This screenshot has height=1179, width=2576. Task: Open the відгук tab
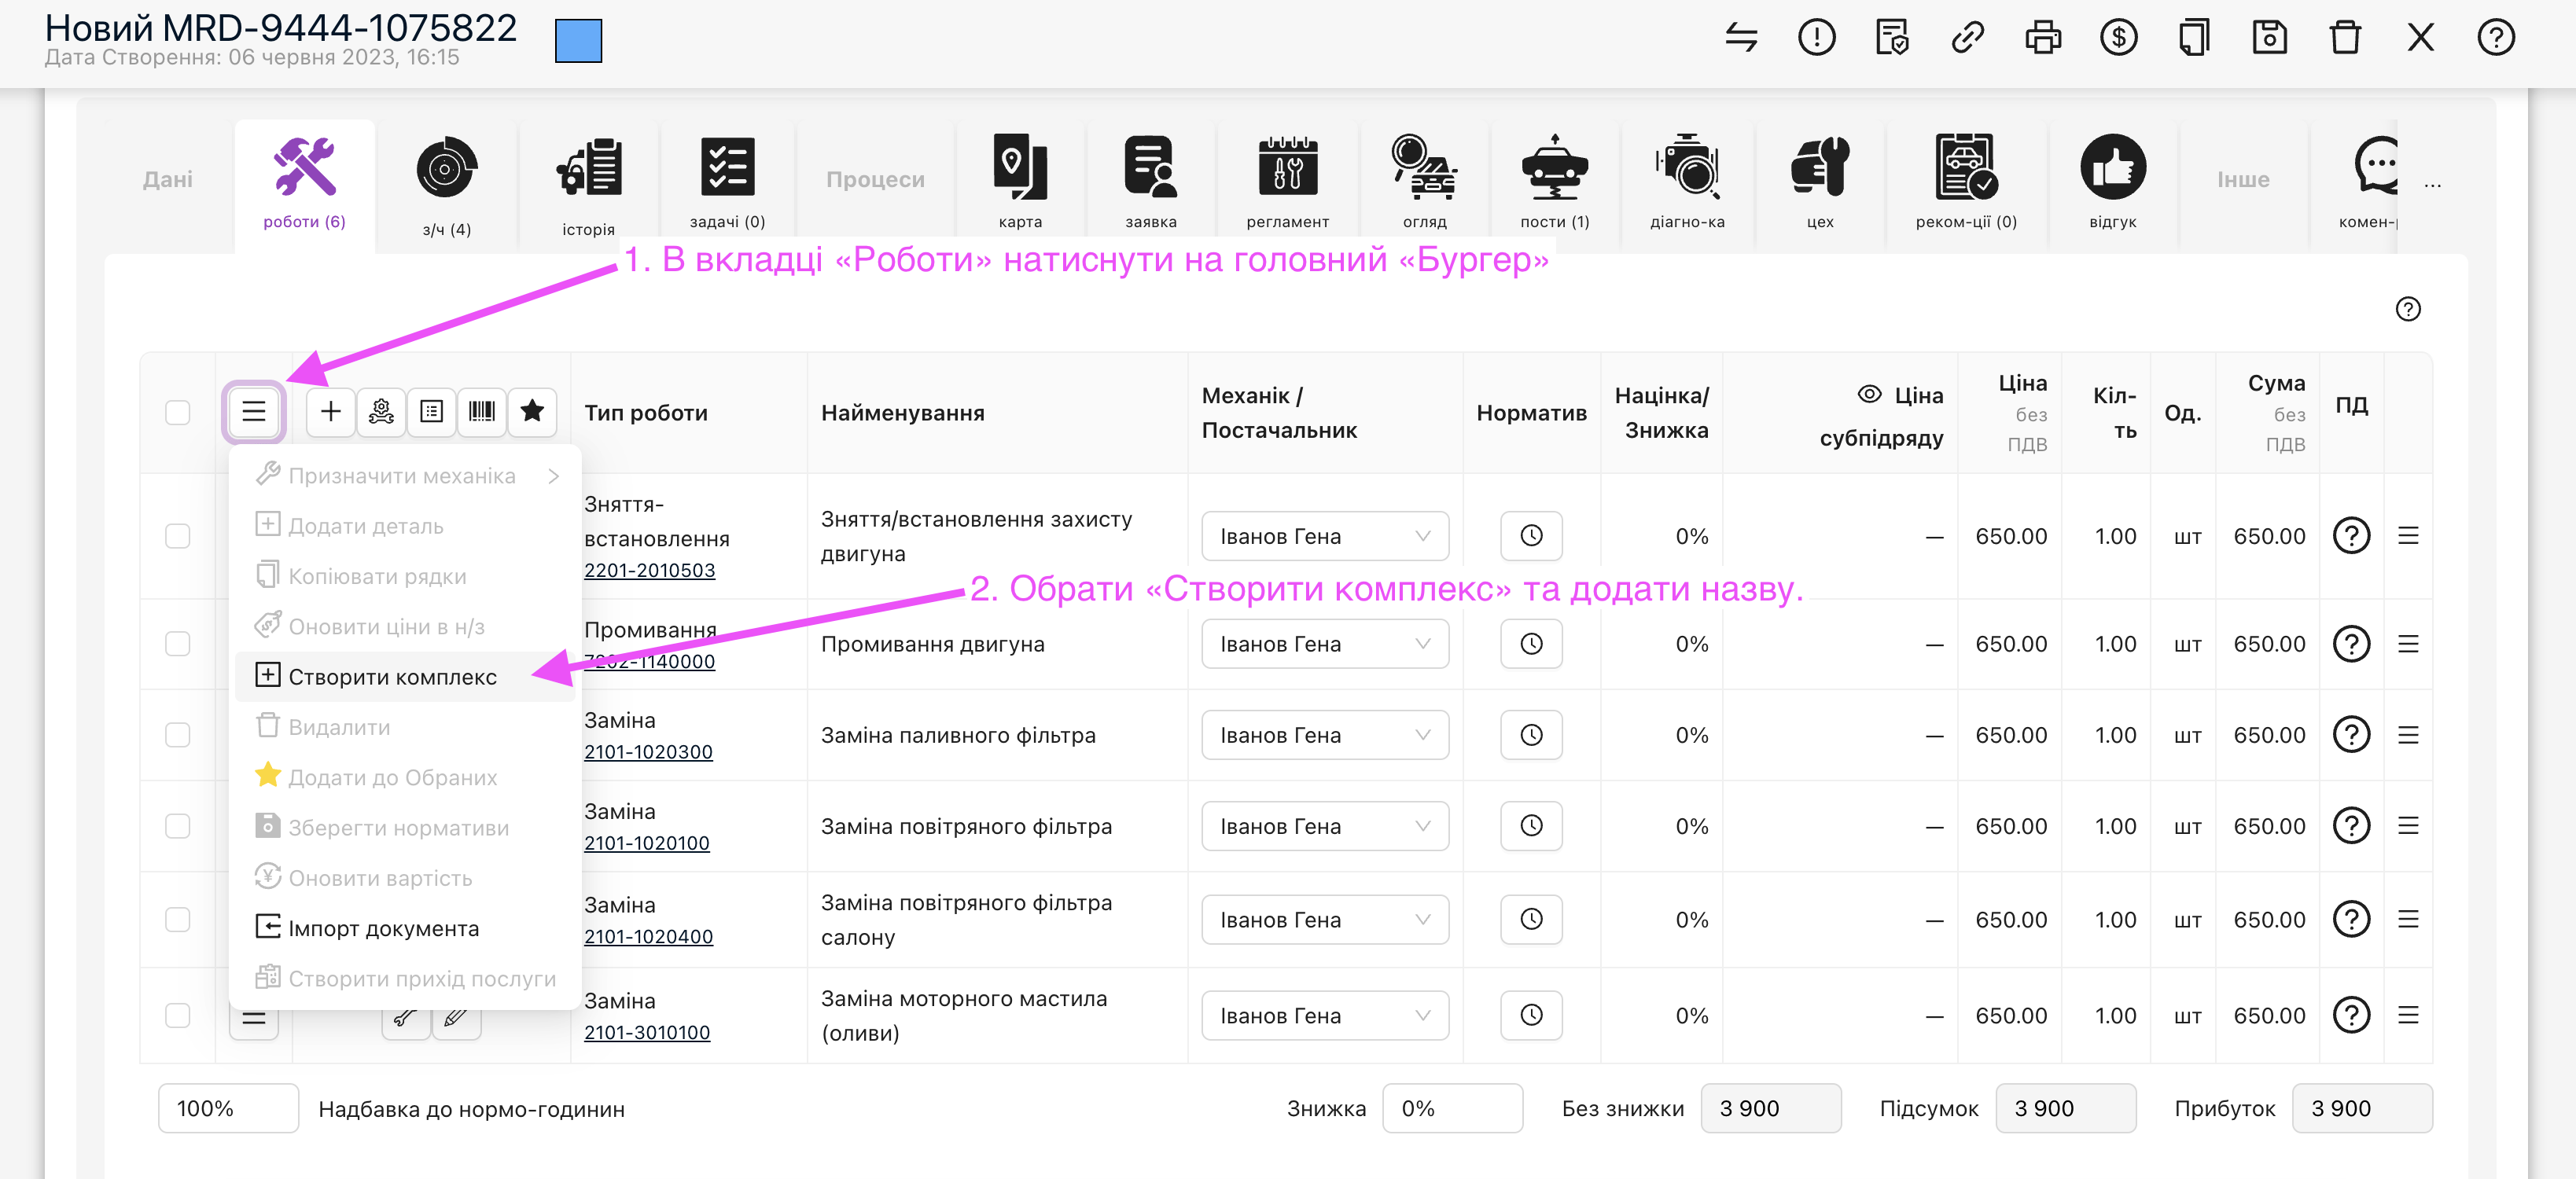2112,182
